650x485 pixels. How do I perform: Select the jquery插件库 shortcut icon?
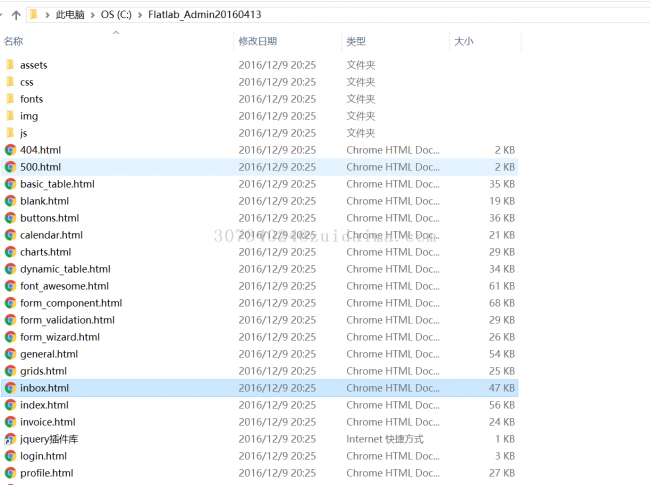point(10,439)
